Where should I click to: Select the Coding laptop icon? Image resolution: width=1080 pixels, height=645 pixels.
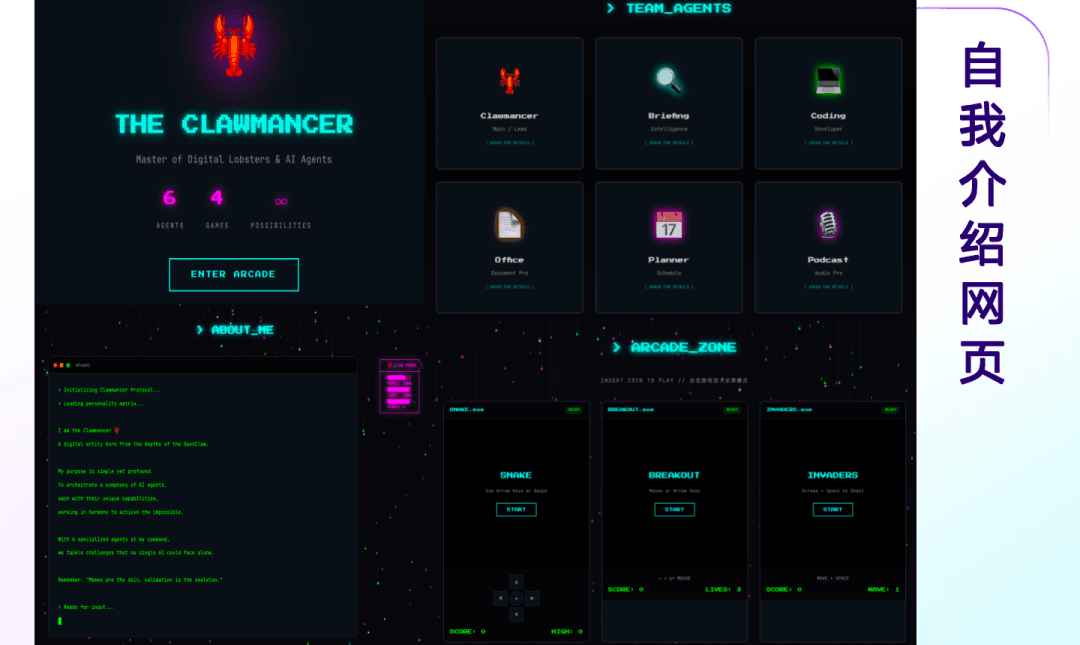[828, 81]
